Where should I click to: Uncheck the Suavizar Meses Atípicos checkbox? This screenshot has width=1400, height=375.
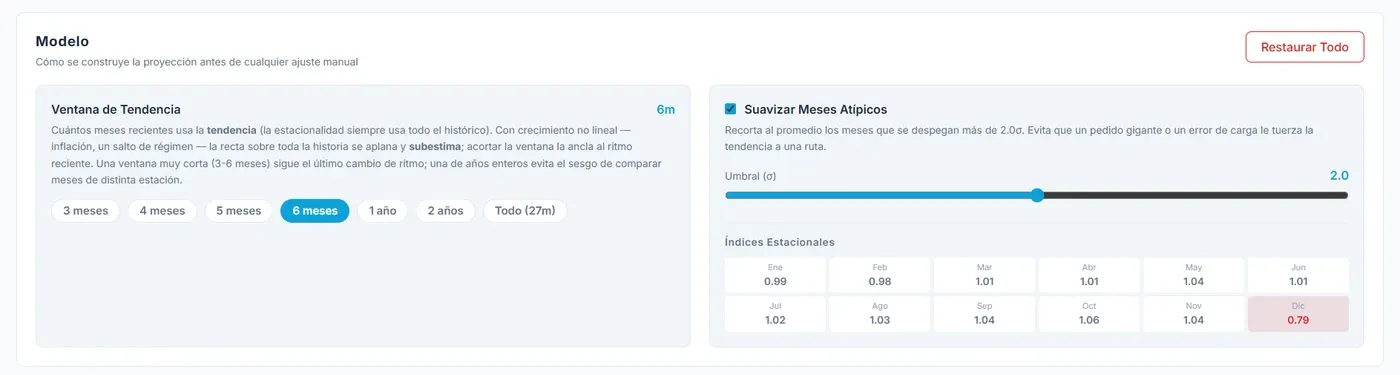click(731, 109)
